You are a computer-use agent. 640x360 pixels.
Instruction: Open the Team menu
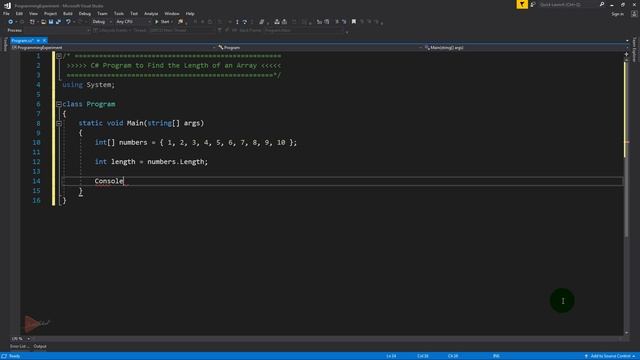(102, 13)
